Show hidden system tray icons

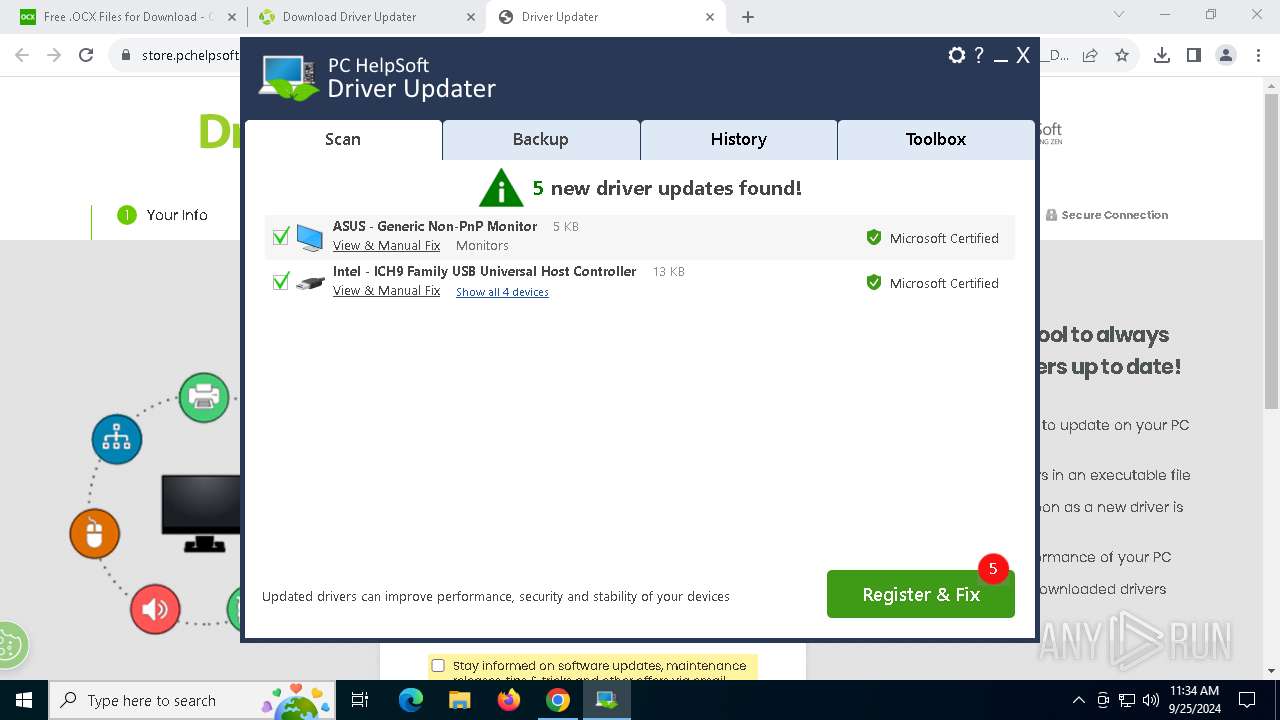(x=1078, y=700)
